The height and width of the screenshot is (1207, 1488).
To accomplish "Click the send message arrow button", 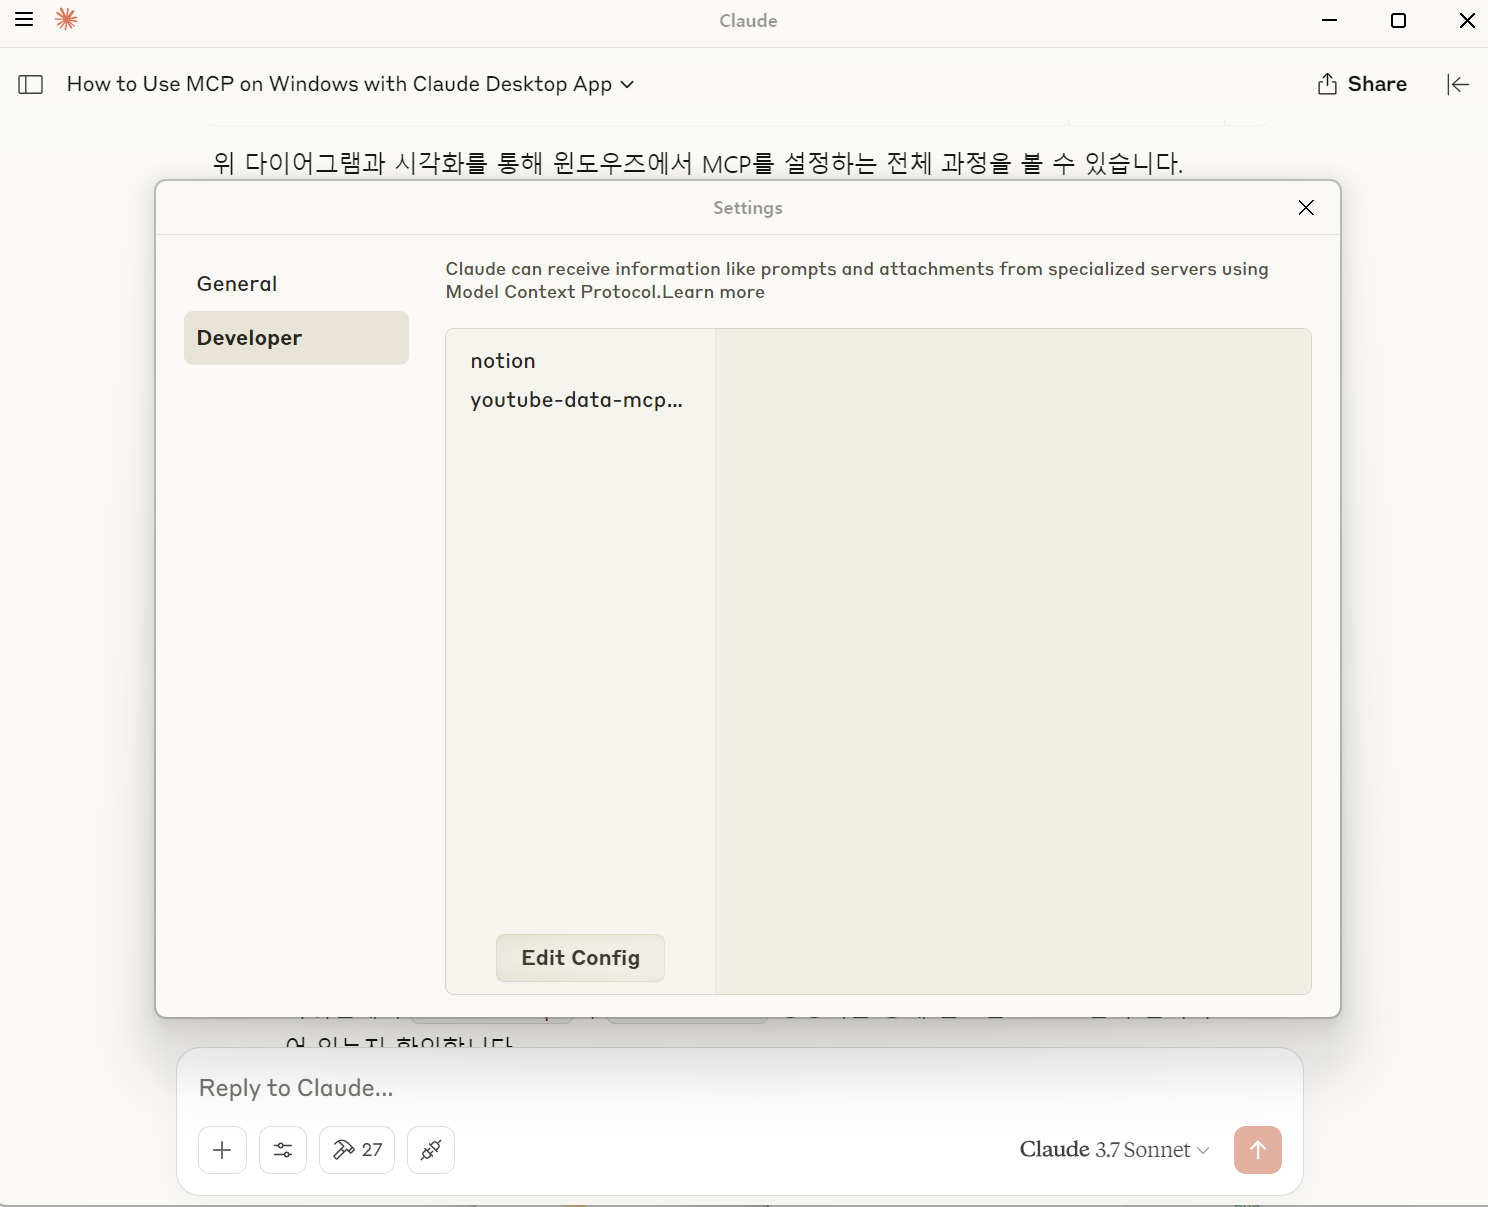I will pos(1258,1150).
